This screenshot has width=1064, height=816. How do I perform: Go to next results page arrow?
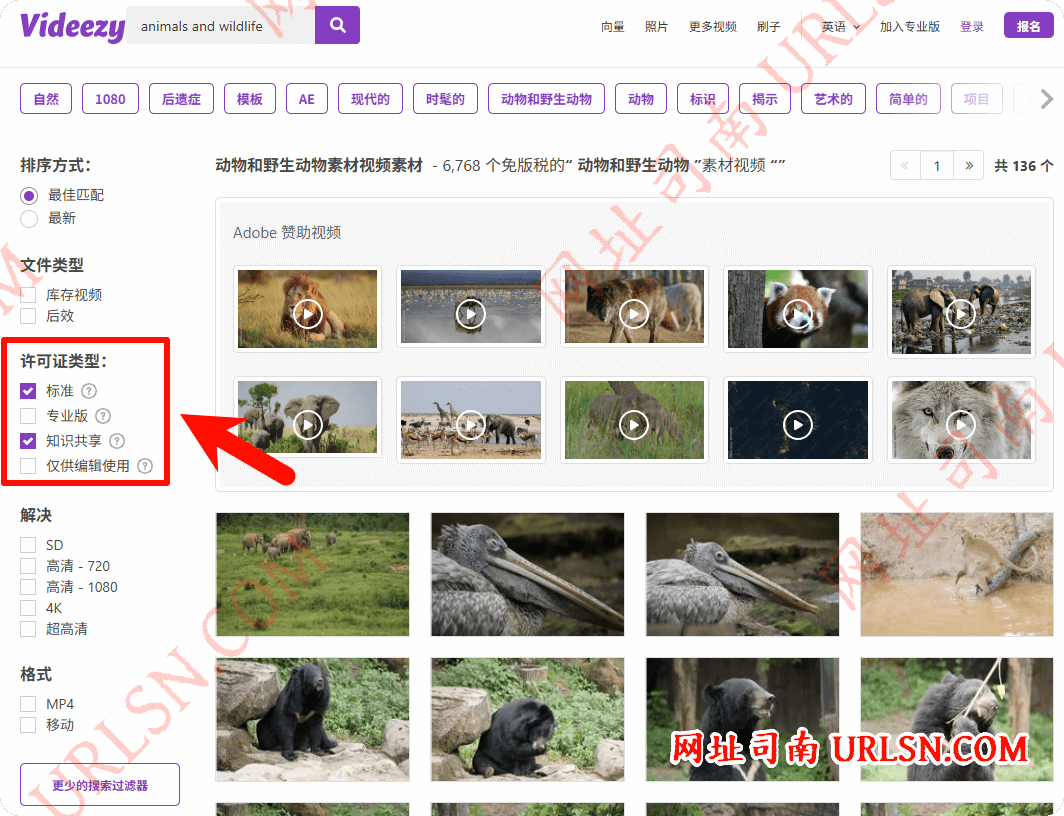[x=968, y=166]
